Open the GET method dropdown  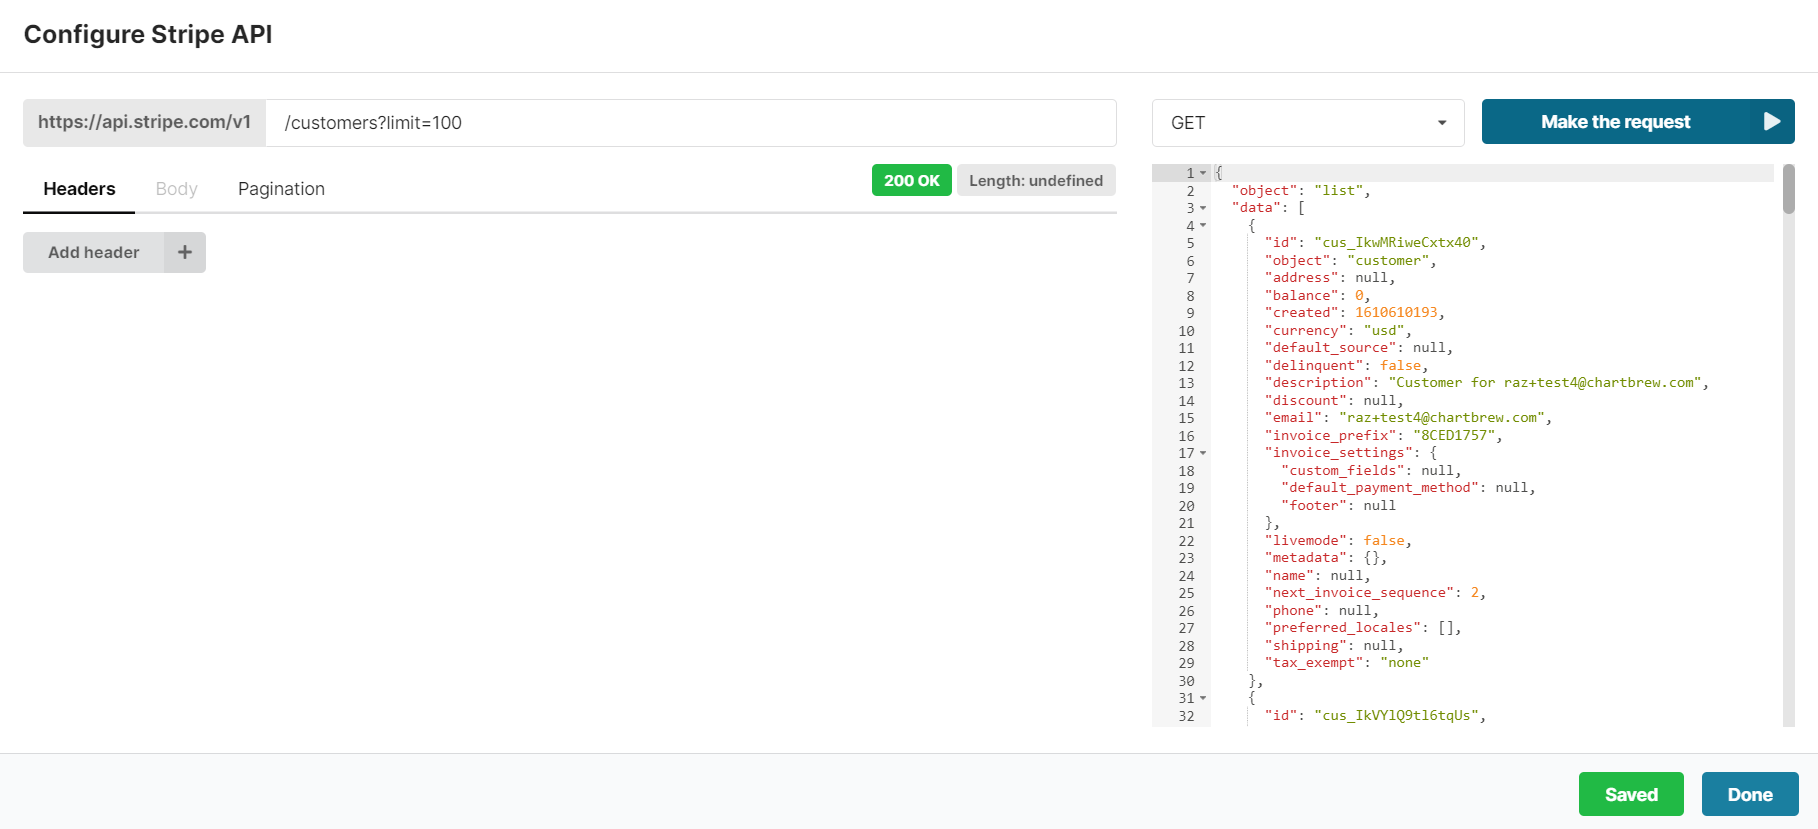pyautogui.click(x=1307, y=123)
